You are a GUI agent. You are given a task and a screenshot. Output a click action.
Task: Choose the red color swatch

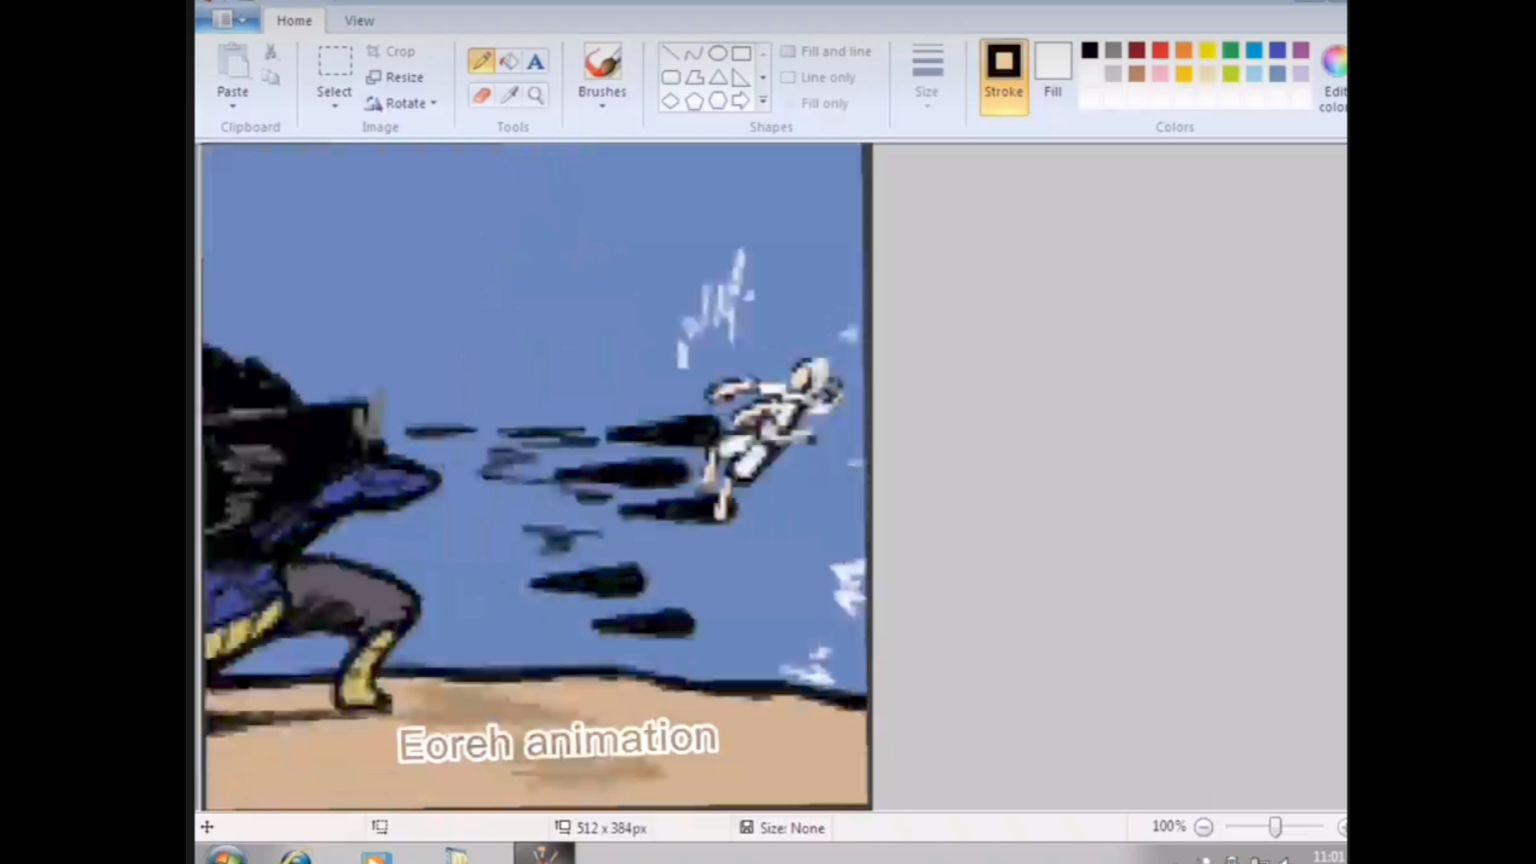pyautogui.click(x=1160, y=50)
